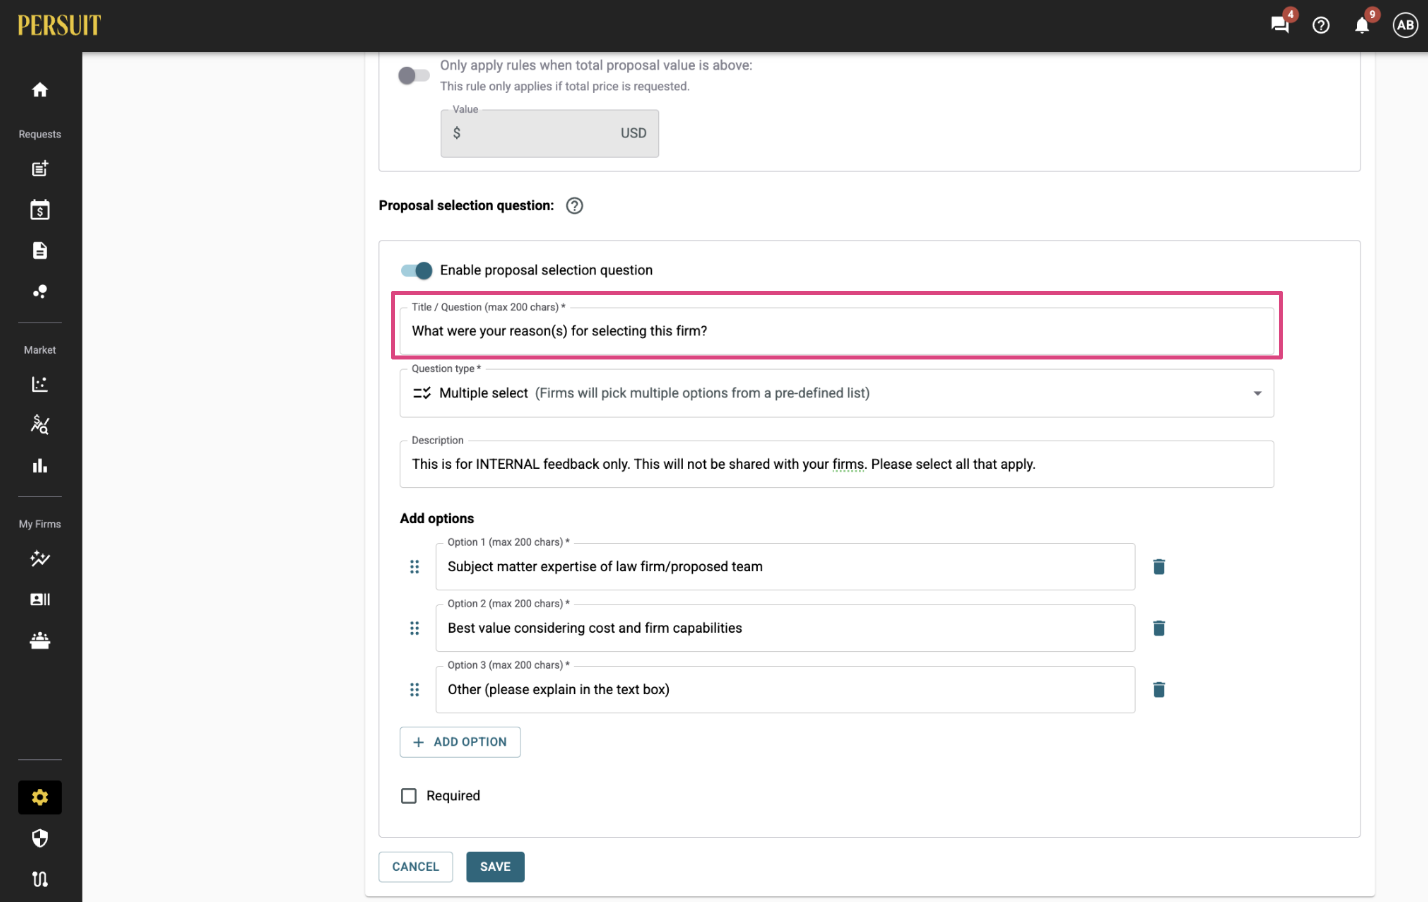Disable the proposal selection question toggle
This screenshot has width=1428, height=902.
(417, 271)
